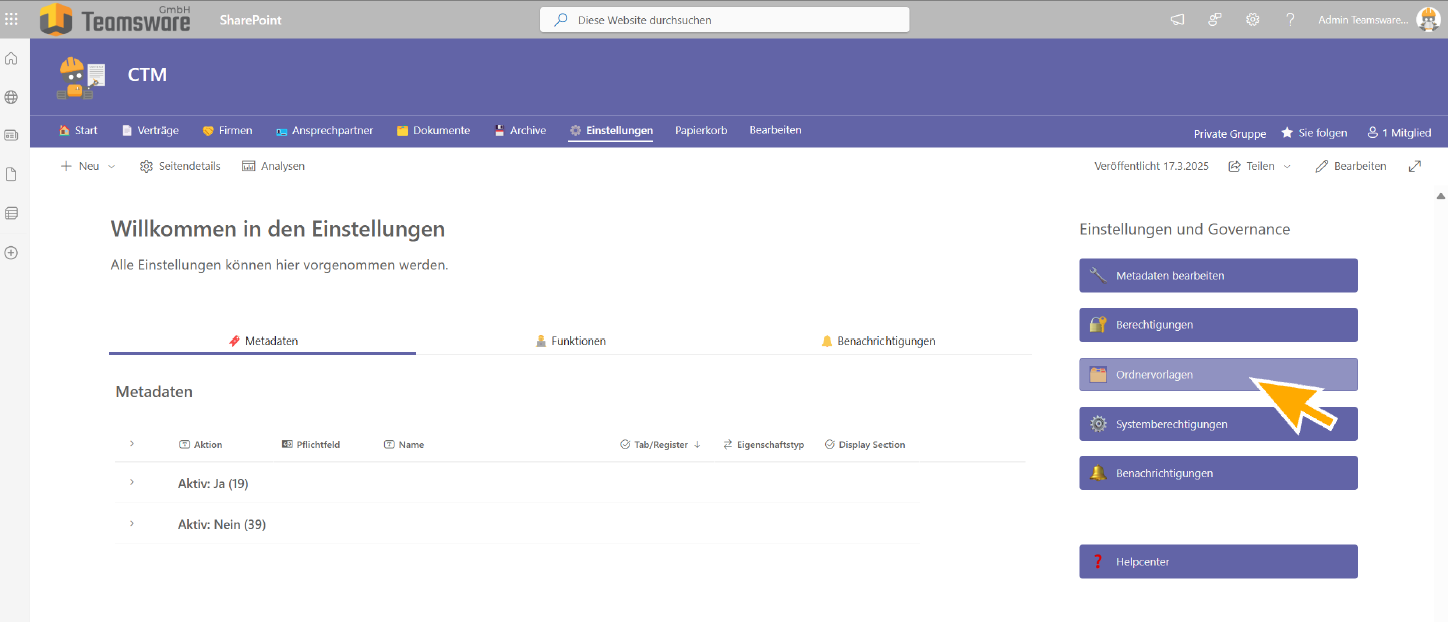Toggle the Sie folgen star
Viewport: 1448px width, 622px height.
coord(1287,133)
